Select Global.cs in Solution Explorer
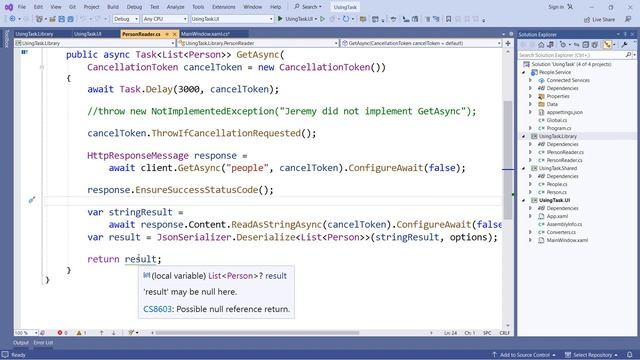 [556, 120]
